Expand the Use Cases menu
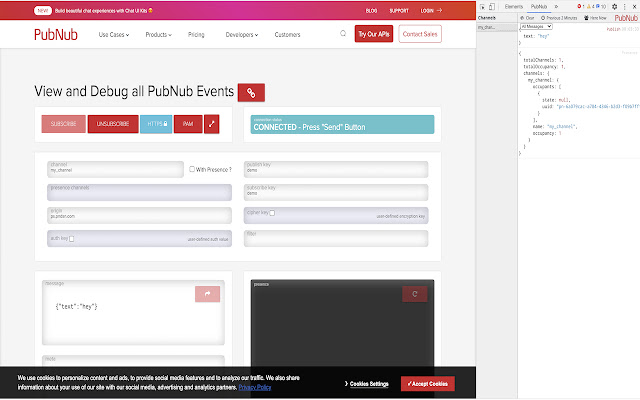This screenshot has width=640, height=400. (x=114, y=35)
